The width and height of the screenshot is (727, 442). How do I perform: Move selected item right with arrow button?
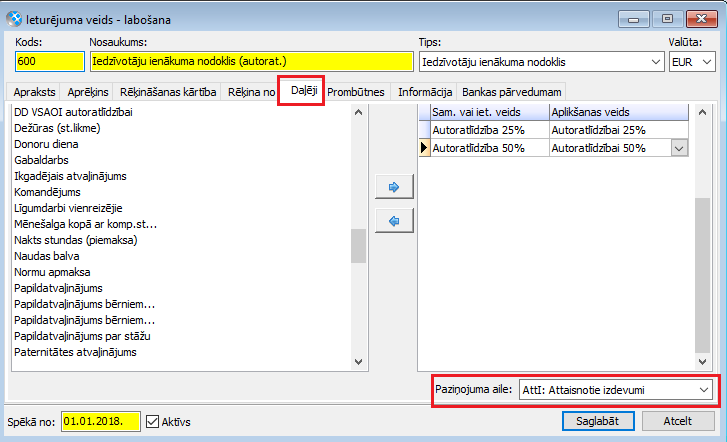394,187
